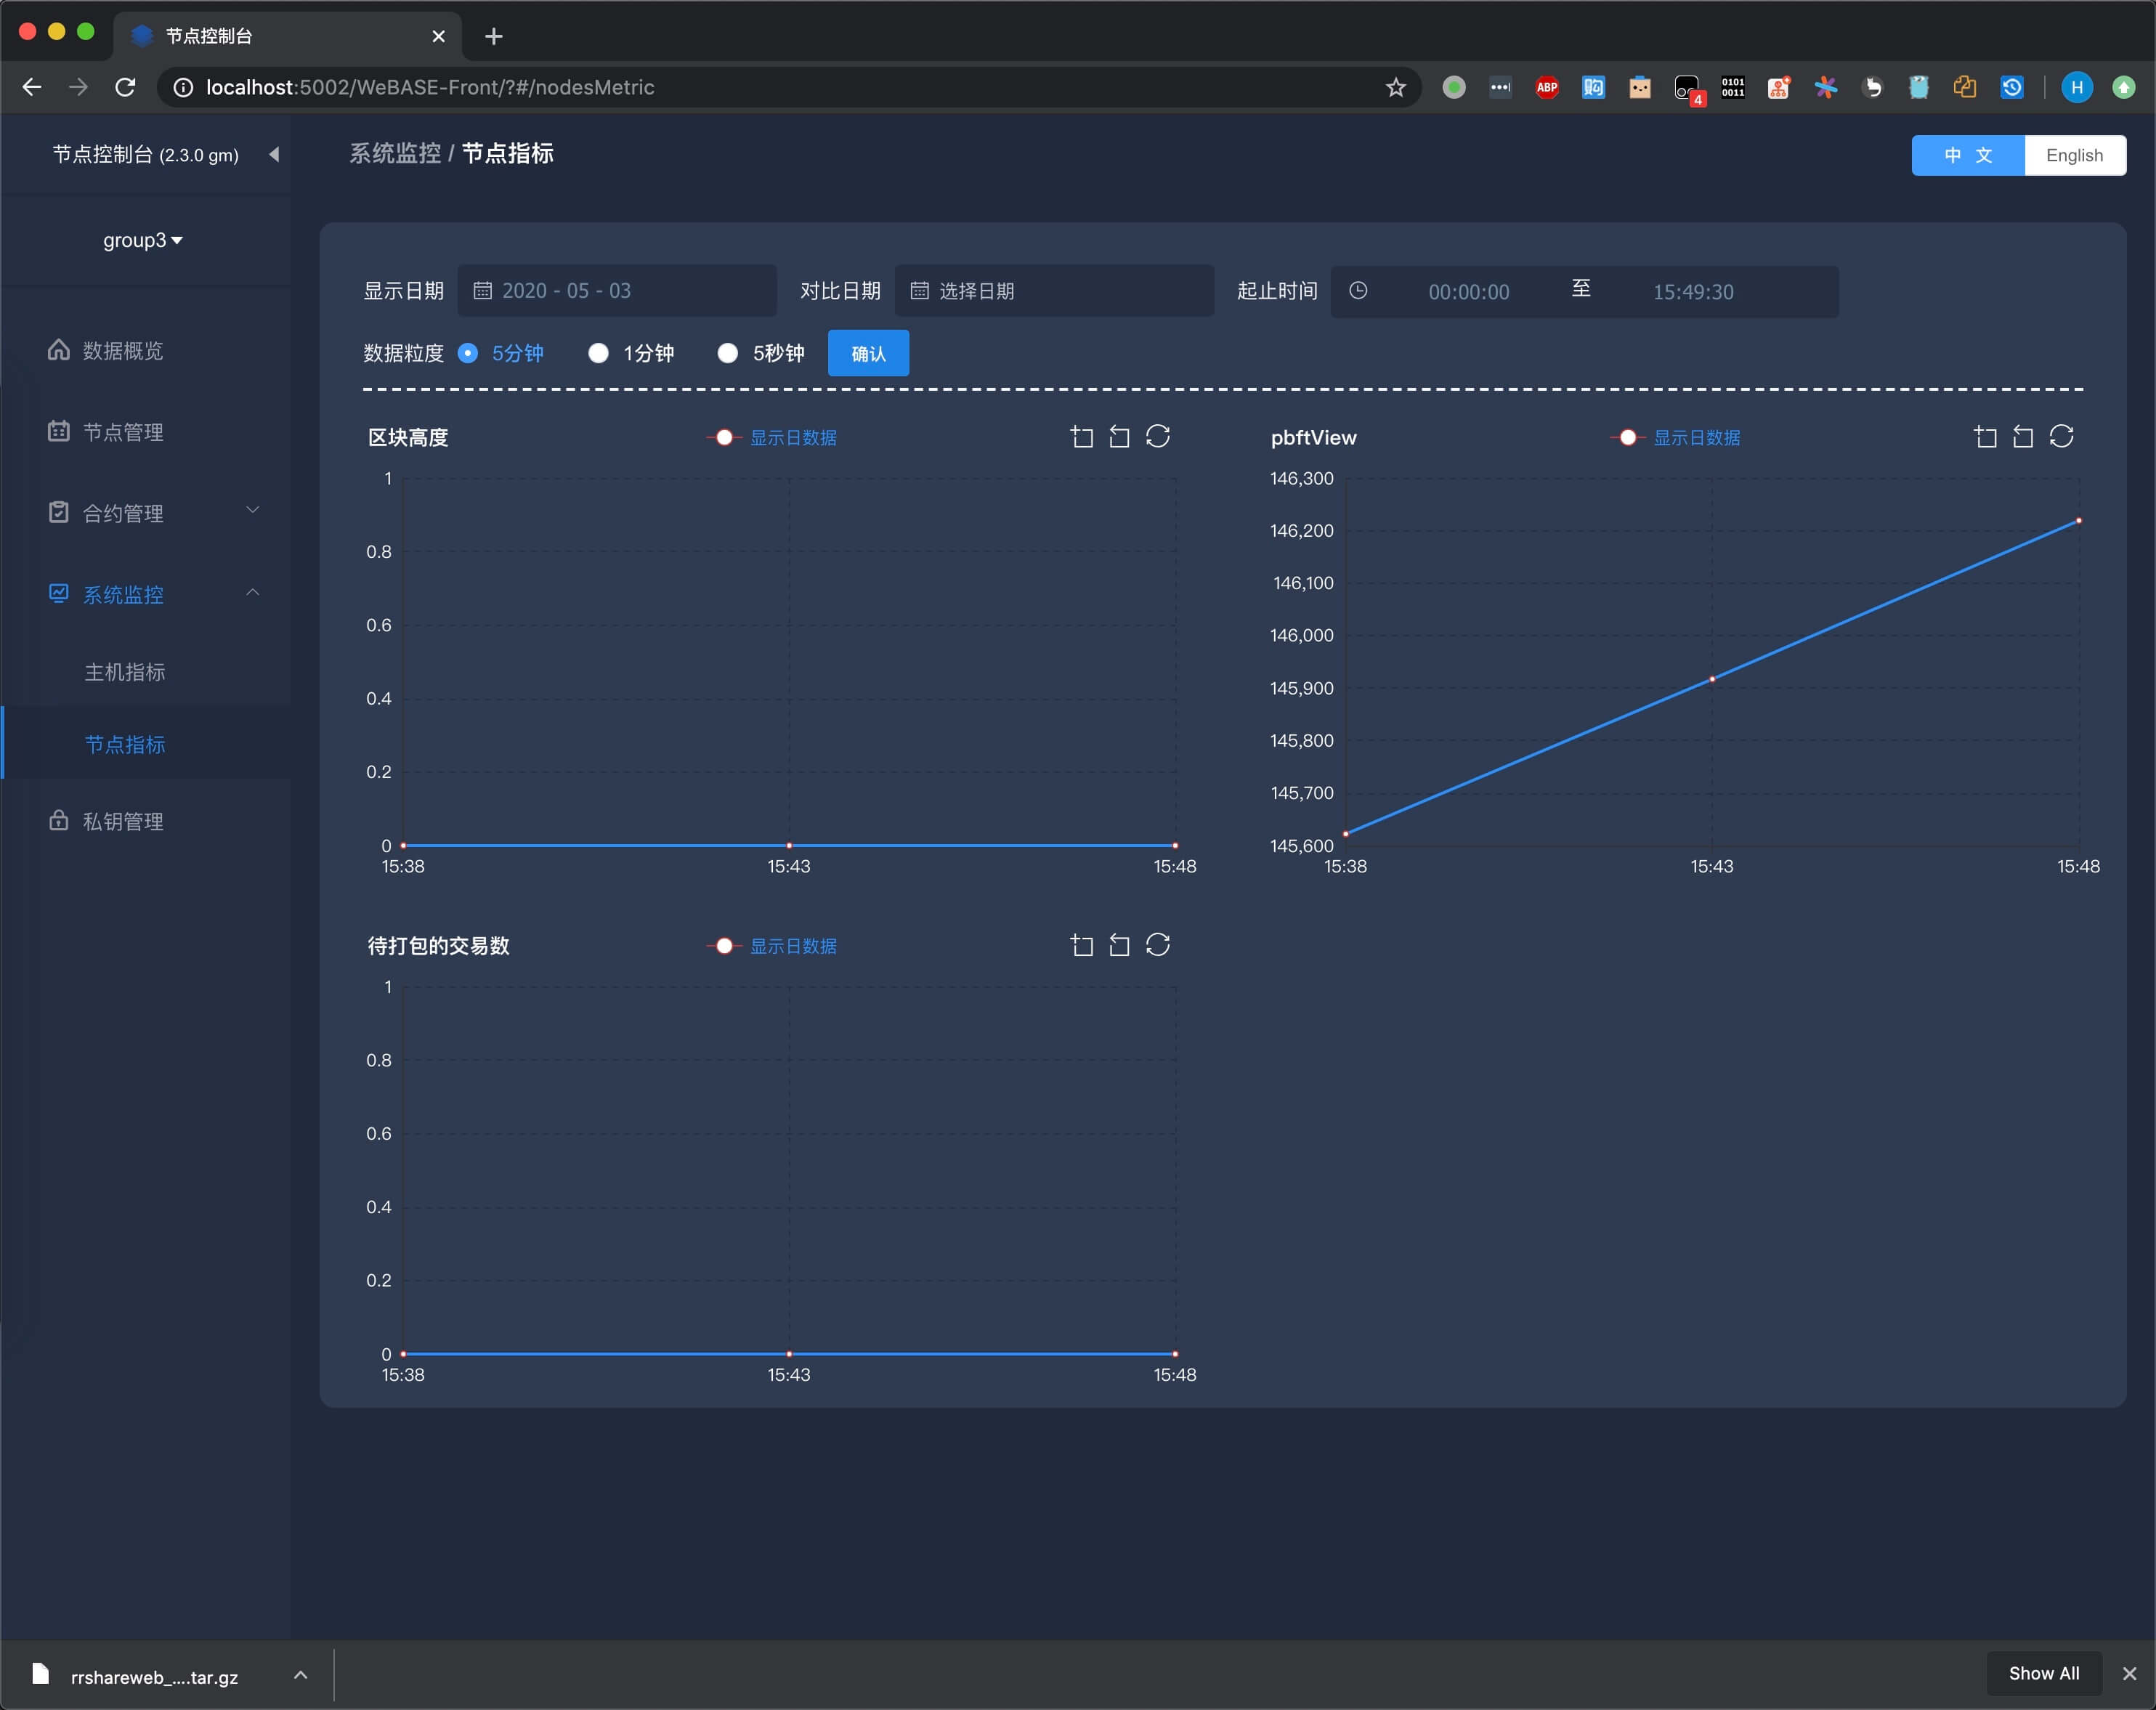2156x1710 pixels.
Task: Switch language to English
Action: coord(2075,155)
